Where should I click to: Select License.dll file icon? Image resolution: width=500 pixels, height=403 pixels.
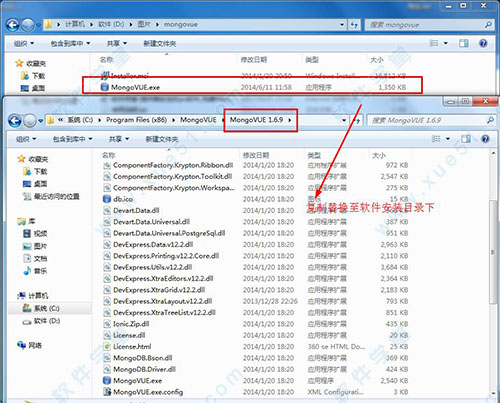(107, 335)
